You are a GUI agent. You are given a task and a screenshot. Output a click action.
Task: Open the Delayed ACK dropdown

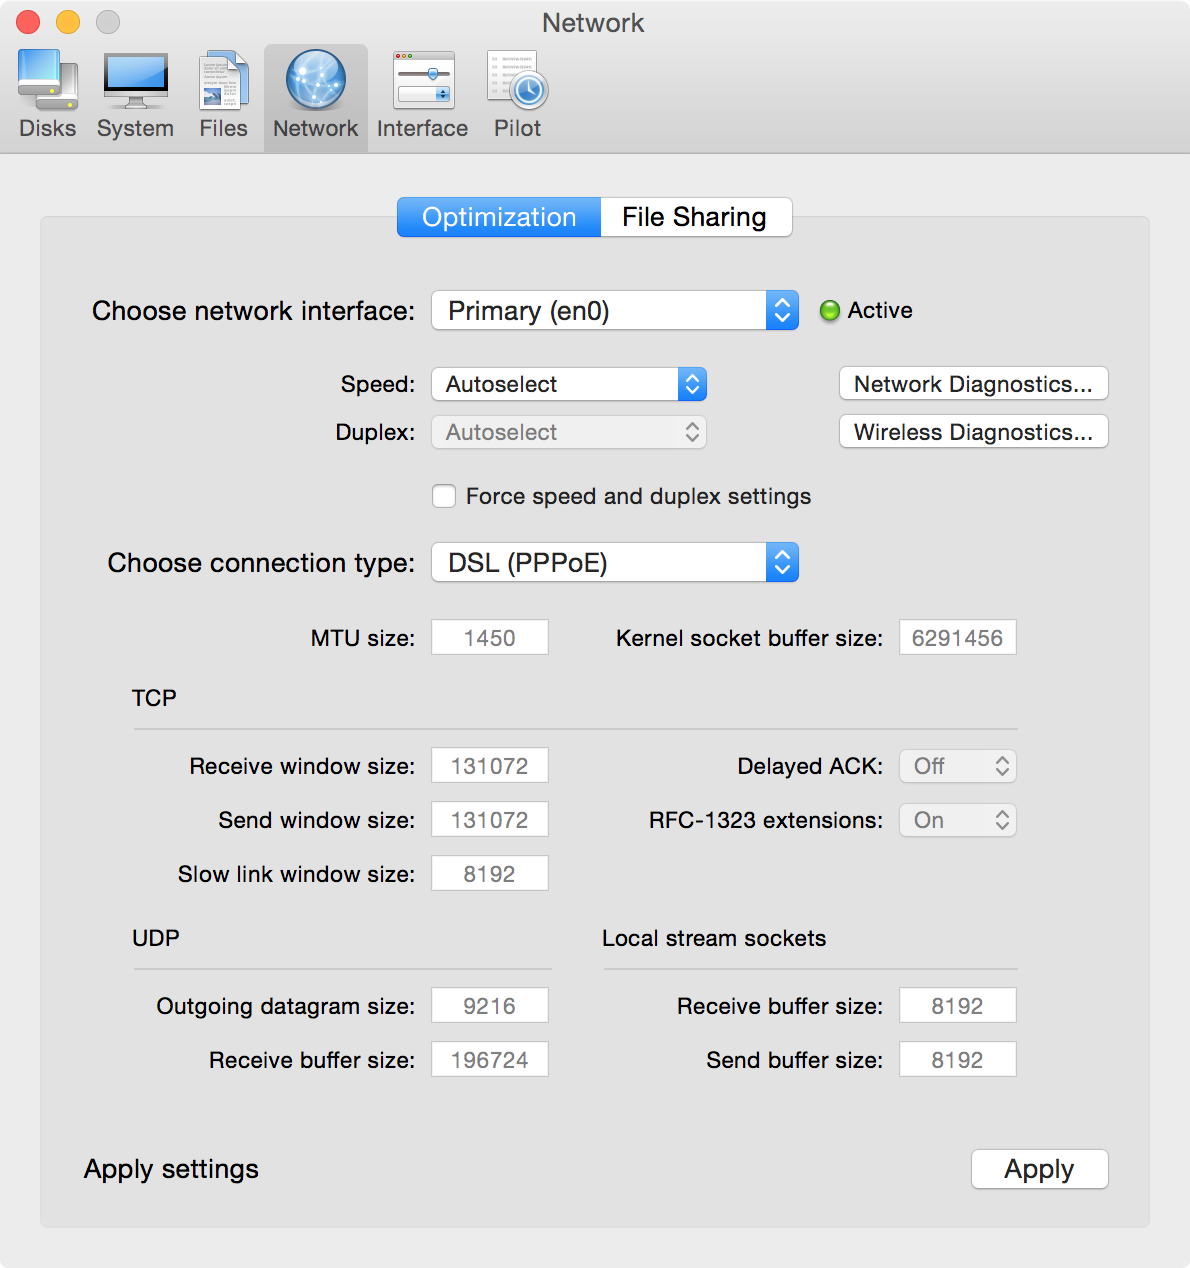pos(958,766)
